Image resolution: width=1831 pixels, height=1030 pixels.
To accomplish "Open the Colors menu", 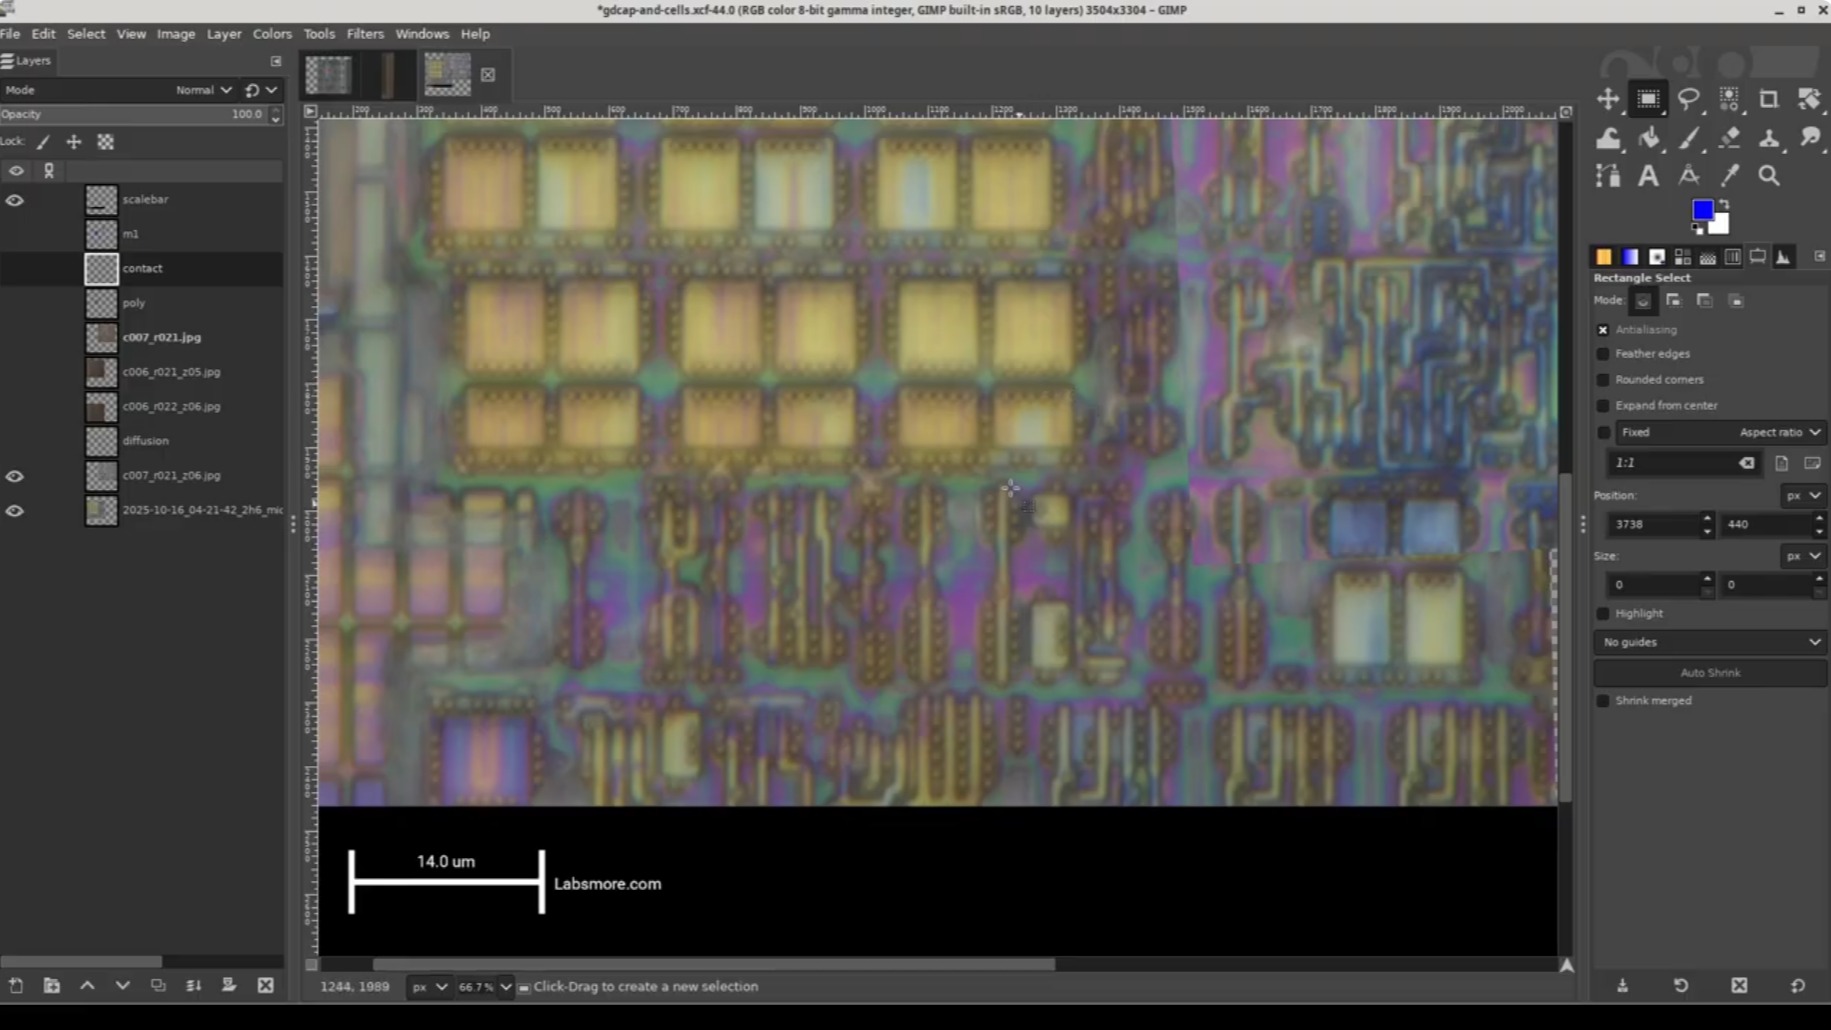I will click(271, 33).
